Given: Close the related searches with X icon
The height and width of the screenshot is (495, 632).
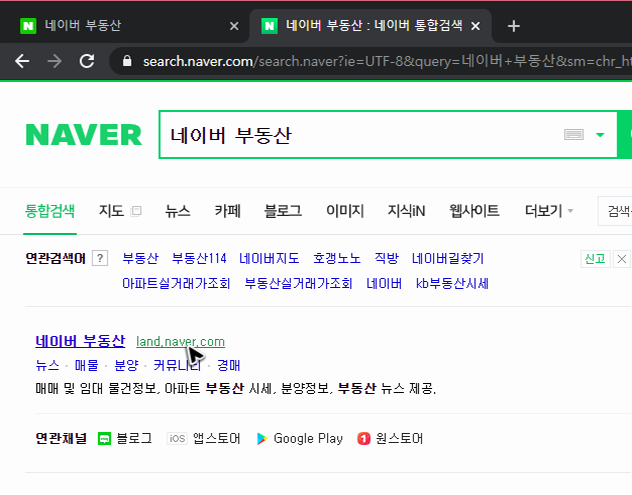Looking at the screenshot, I should click(x=622, y=259).
